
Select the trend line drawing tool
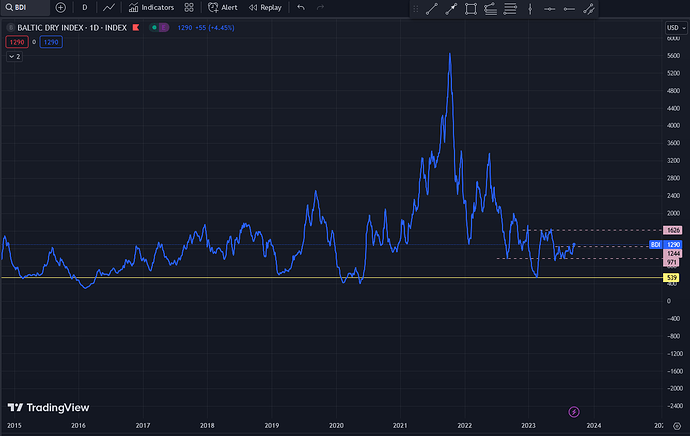(431, 8)
